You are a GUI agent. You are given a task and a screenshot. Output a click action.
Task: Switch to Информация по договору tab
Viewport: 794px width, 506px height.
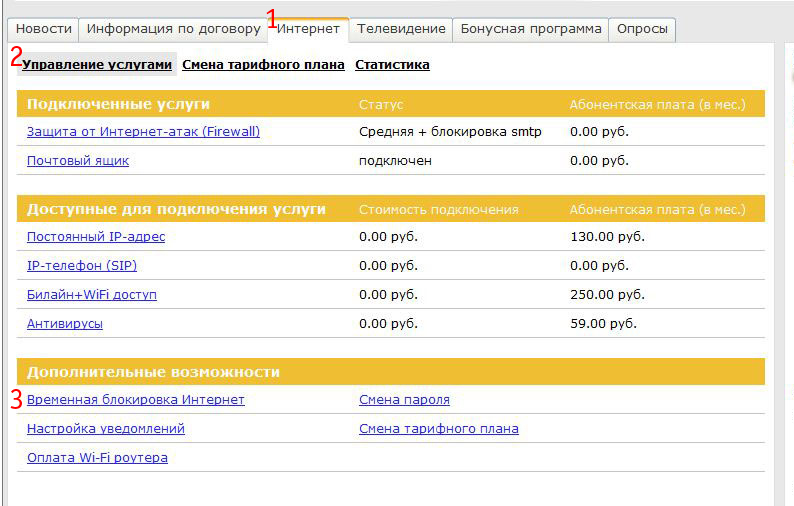173,29
